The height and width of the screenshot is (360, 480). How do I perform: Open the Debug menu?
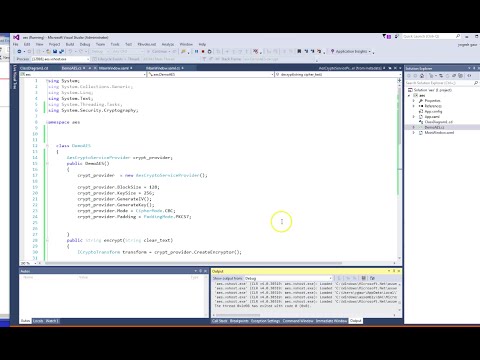pos(85,44)
